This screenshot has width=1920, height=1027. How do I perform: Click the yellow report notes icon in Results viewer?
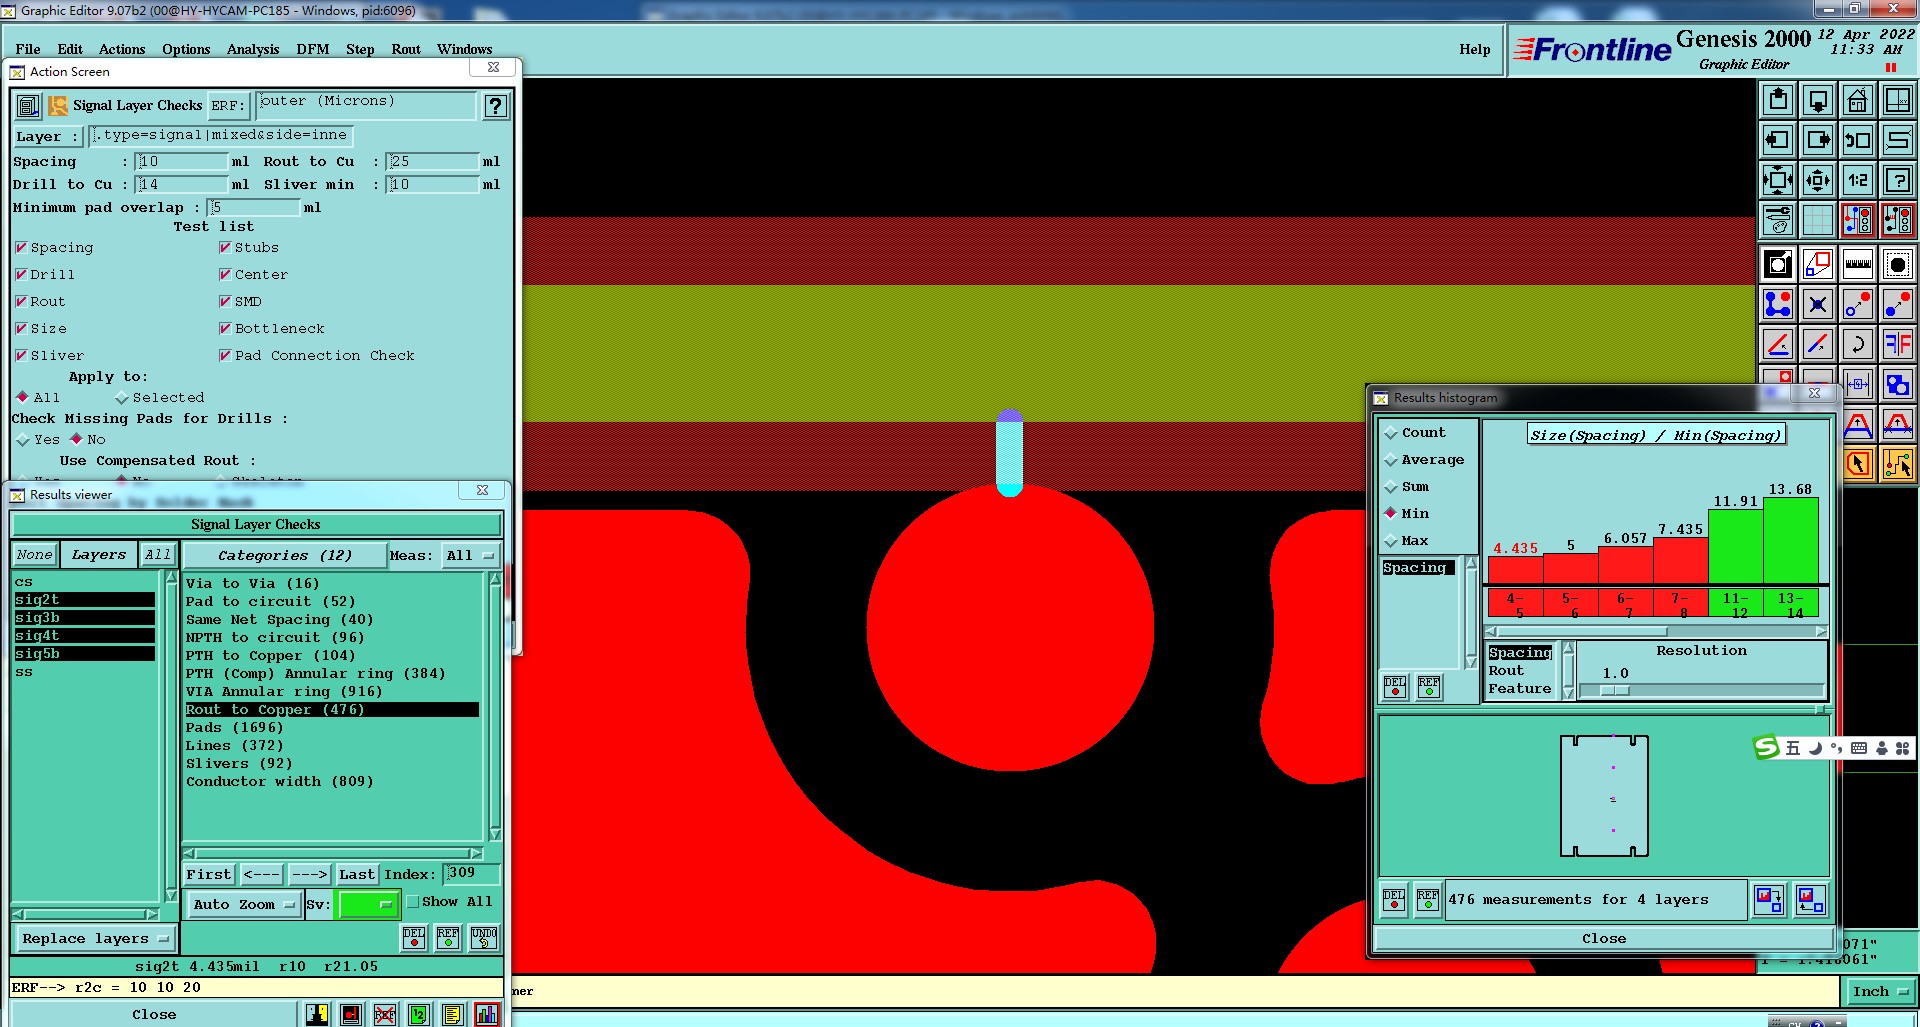coord(452,1014)
